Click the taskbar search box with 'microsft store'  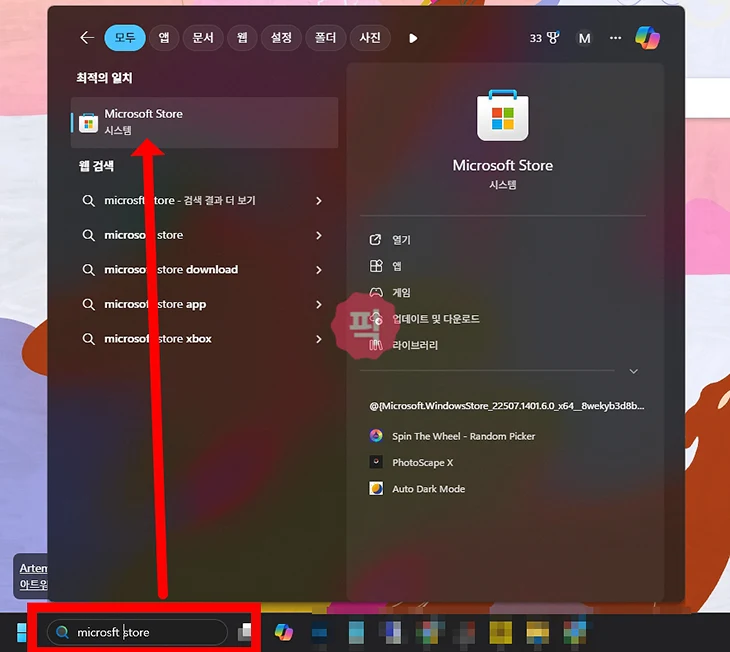tap(137, 632)
